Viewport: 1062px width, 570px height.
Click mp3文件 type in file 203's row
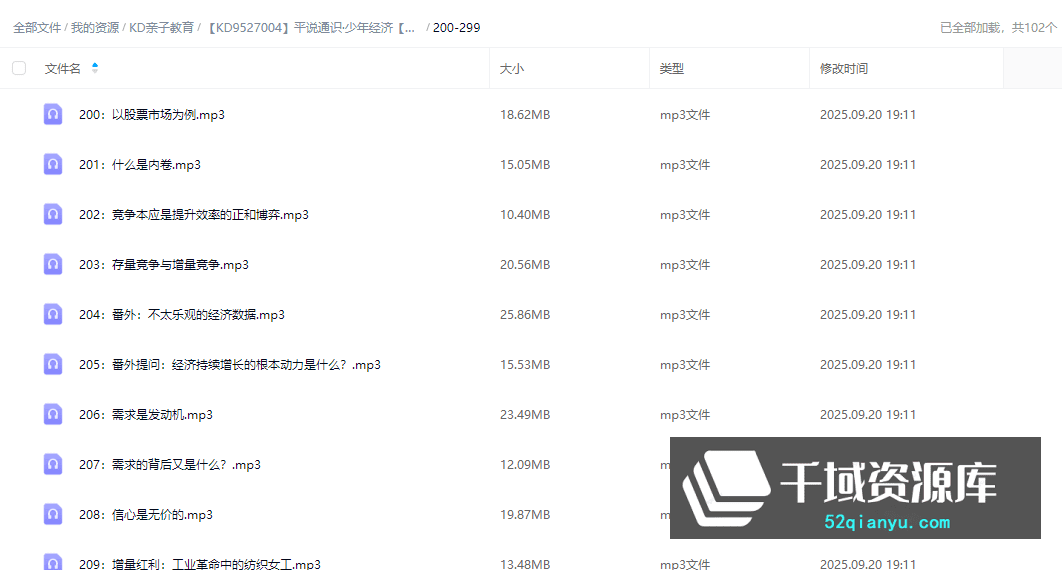(685, 265)
